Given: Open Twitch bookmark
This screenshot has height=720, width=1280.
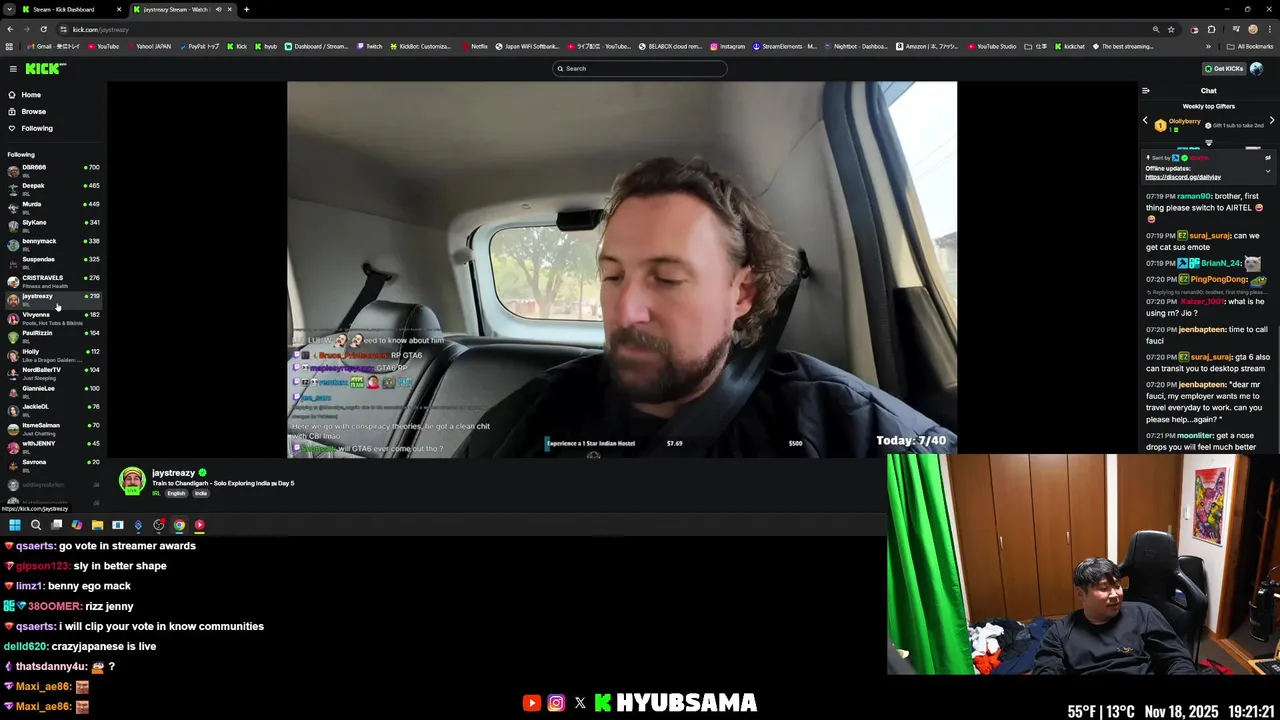Looking at the screenshot, I should coord(369,46).
